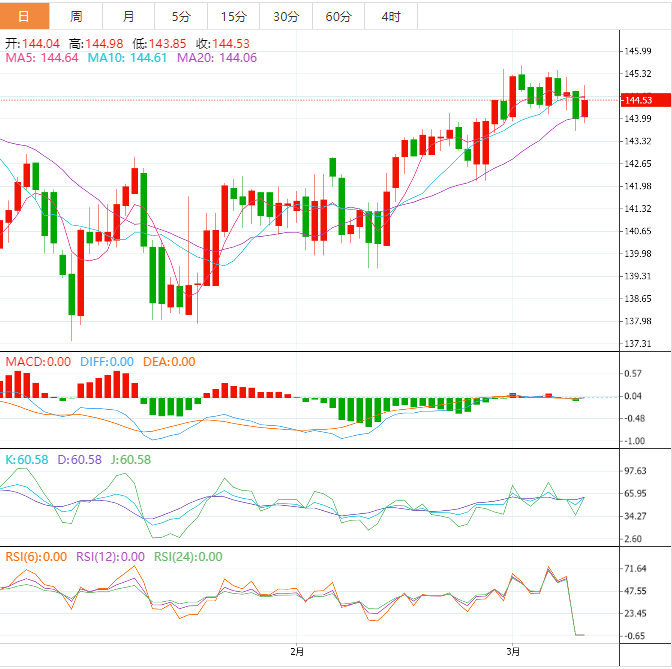Click the MA5 indicator label
The image size is (672, 669).
click(42, 58)
